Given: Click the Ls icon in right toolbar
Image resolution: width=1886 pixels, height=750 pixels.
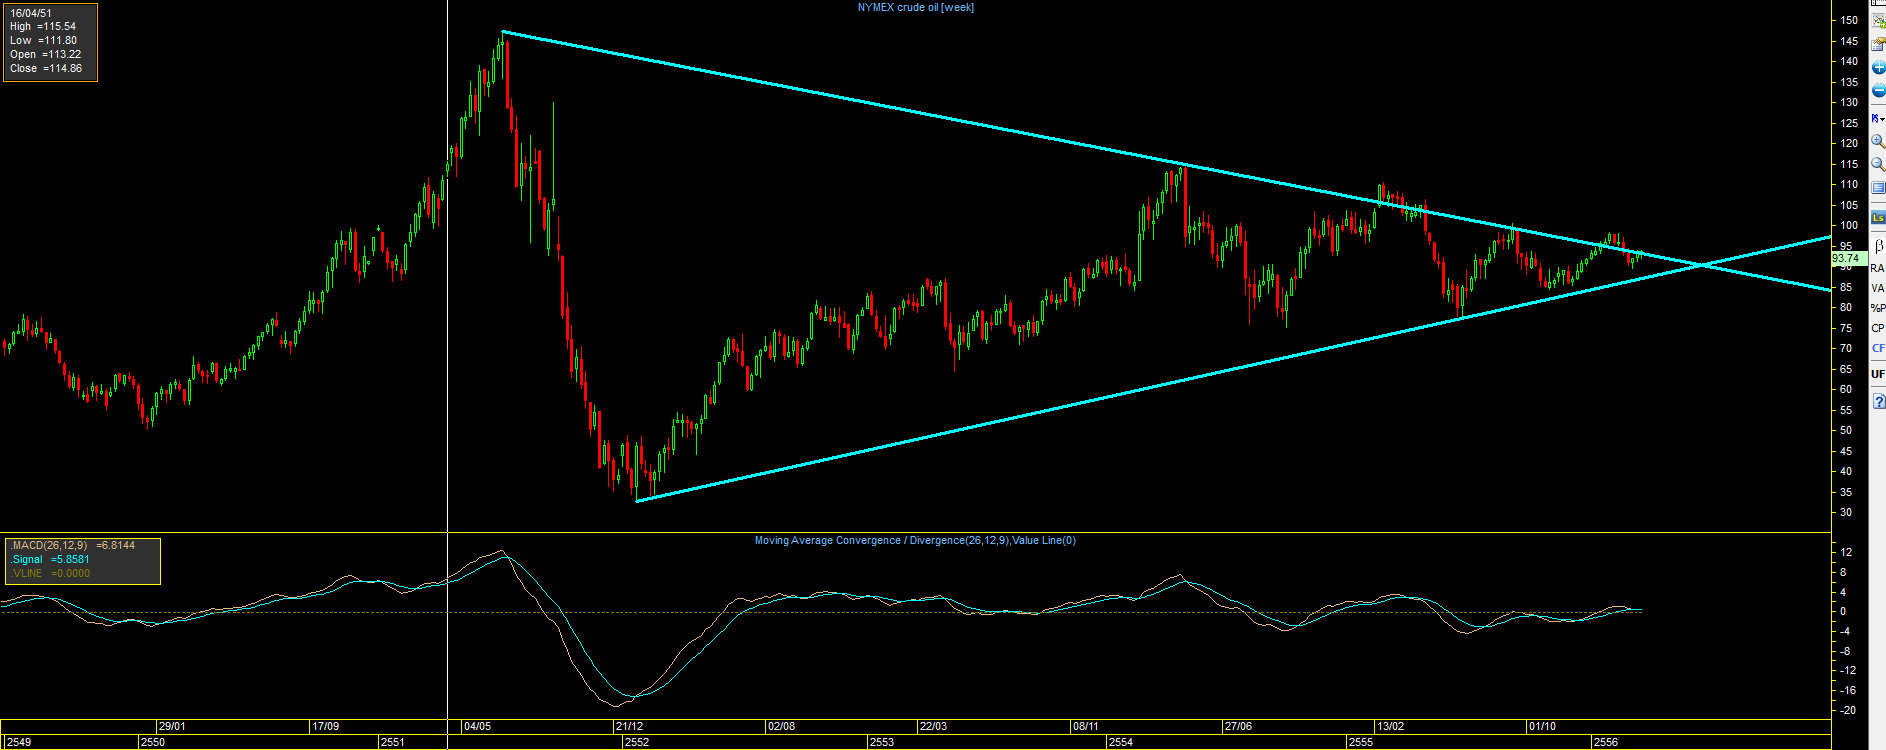Looking at the screenshot, I should point(1877,218).
